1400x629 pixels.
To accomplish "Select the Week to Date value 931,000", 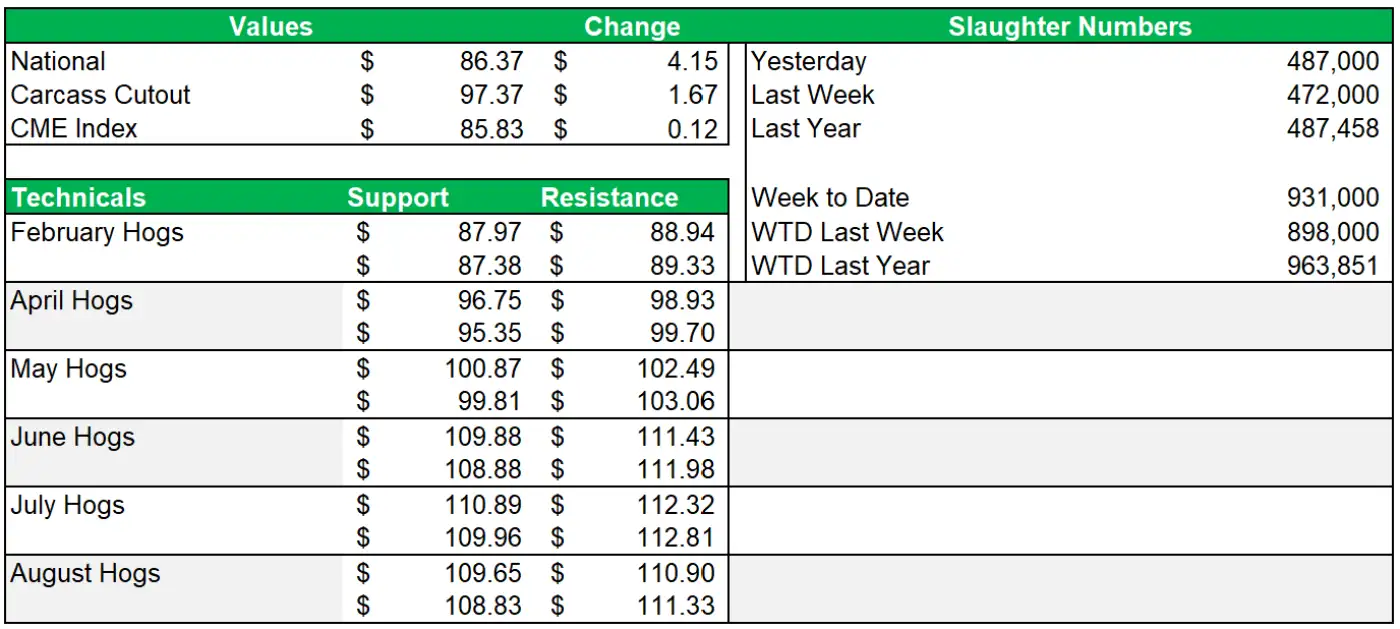I will (1332, 198).
